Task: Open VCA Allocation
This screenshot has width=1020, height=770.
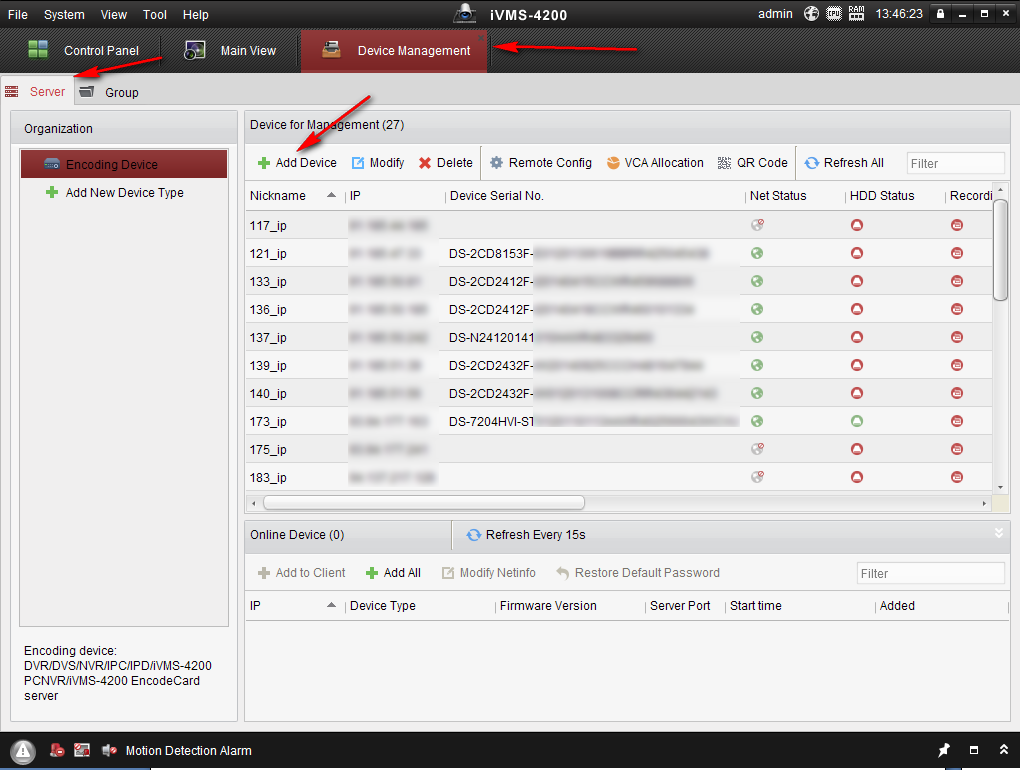Action: coord(655,163)
